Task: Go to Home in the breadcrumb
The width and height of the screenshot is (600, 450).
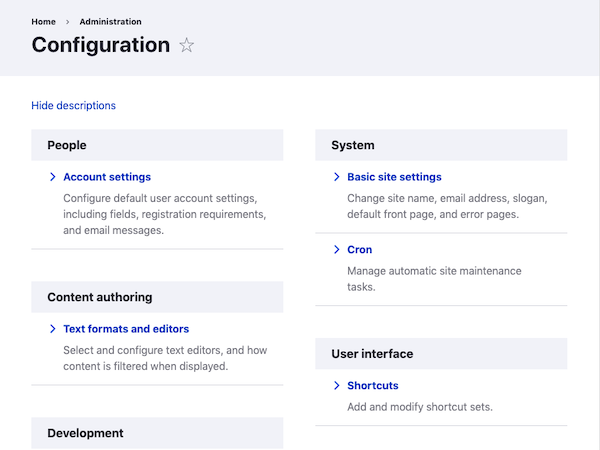Action: 44,21
